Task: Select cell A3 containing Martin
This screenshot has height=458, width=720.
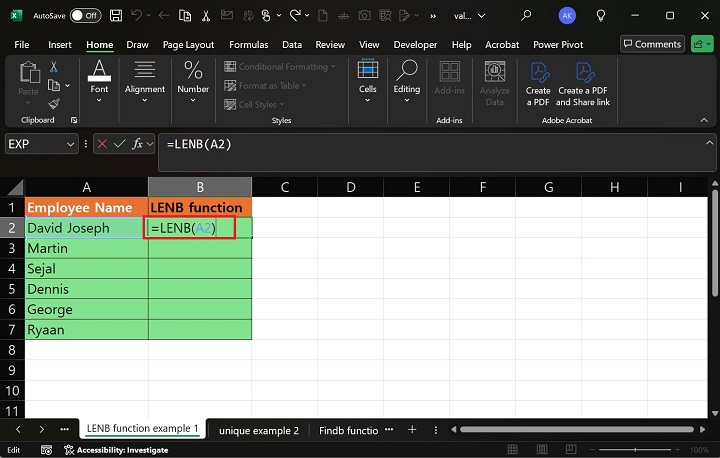Action: click(86, 248)
